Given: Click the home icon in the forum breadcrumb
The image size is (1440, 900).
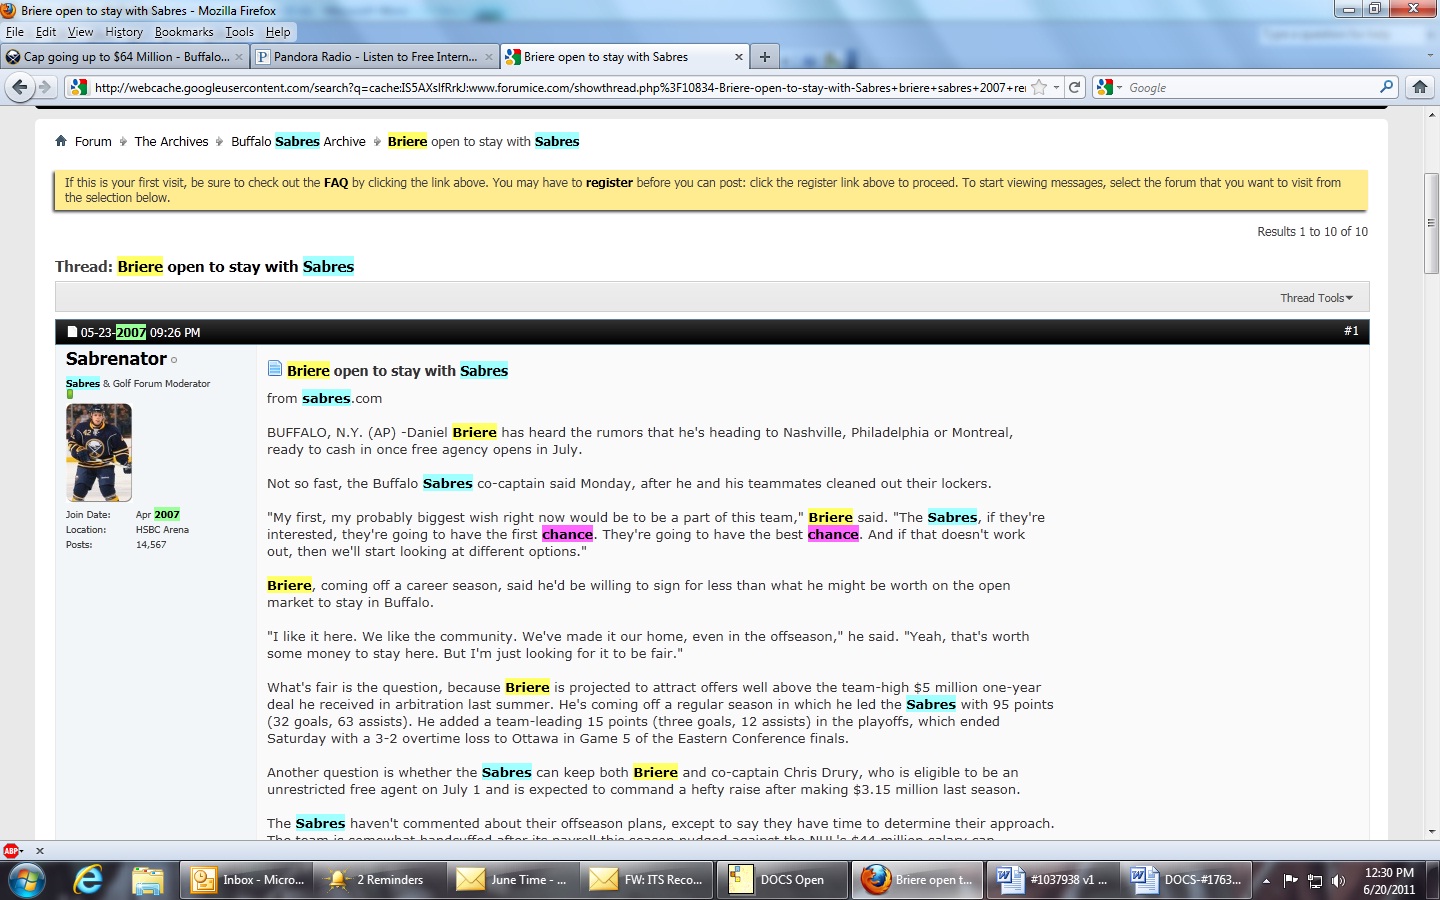Looking at the screenshot, I should point(61,141).
